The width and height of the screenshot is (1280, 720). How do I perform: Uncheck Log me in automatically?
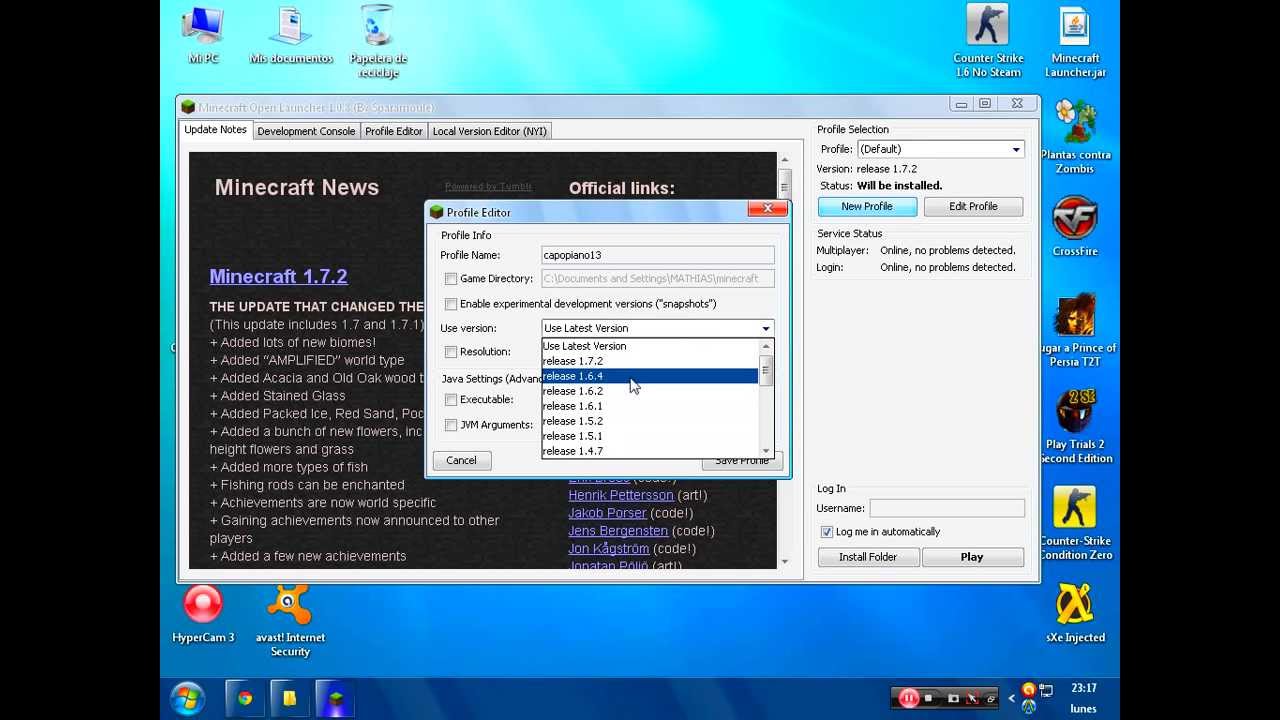coord(827,532)
